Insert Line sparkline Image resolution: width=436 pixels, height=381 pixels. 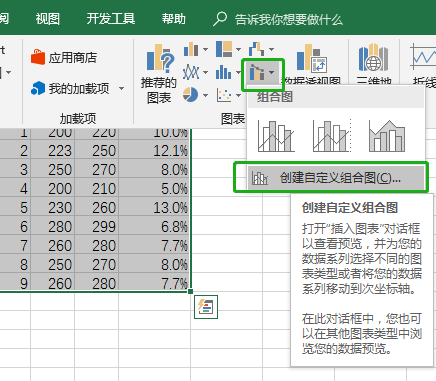[x=423, y=63]
